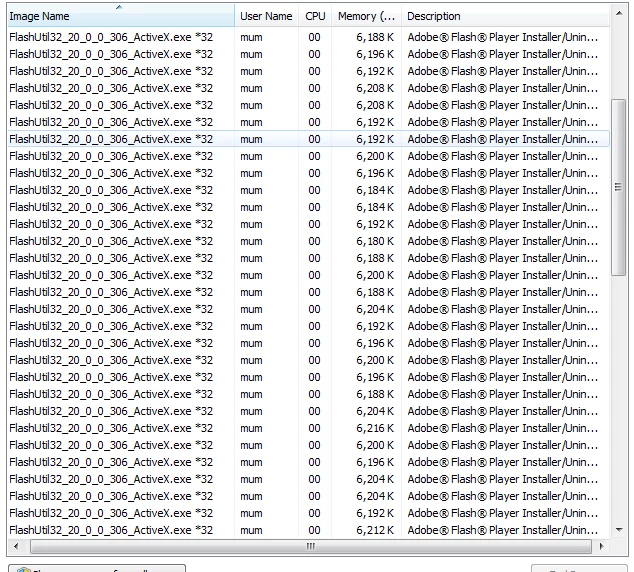634x572 pixels.
Task: Click the vertical scrollbar up arrow
Action: pos(619,13)
